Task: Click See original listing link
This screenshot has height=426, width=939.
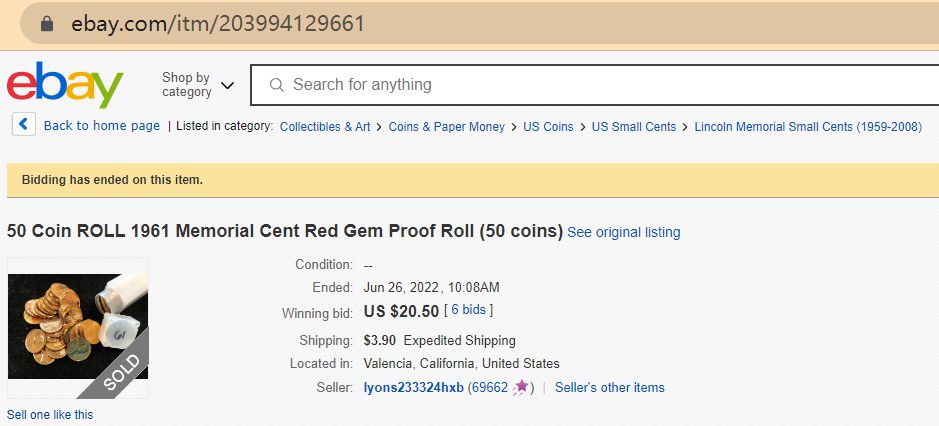Action: (x=623, y=232)
